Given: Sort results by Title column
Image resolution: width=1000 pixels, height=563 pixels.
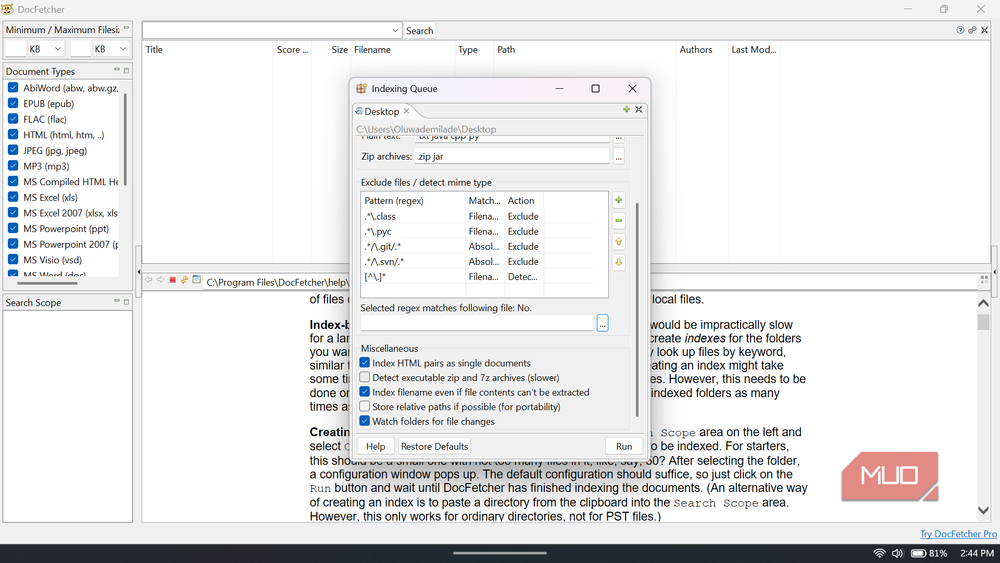Looking at the screenshot, I should click(x=207, y=50).
